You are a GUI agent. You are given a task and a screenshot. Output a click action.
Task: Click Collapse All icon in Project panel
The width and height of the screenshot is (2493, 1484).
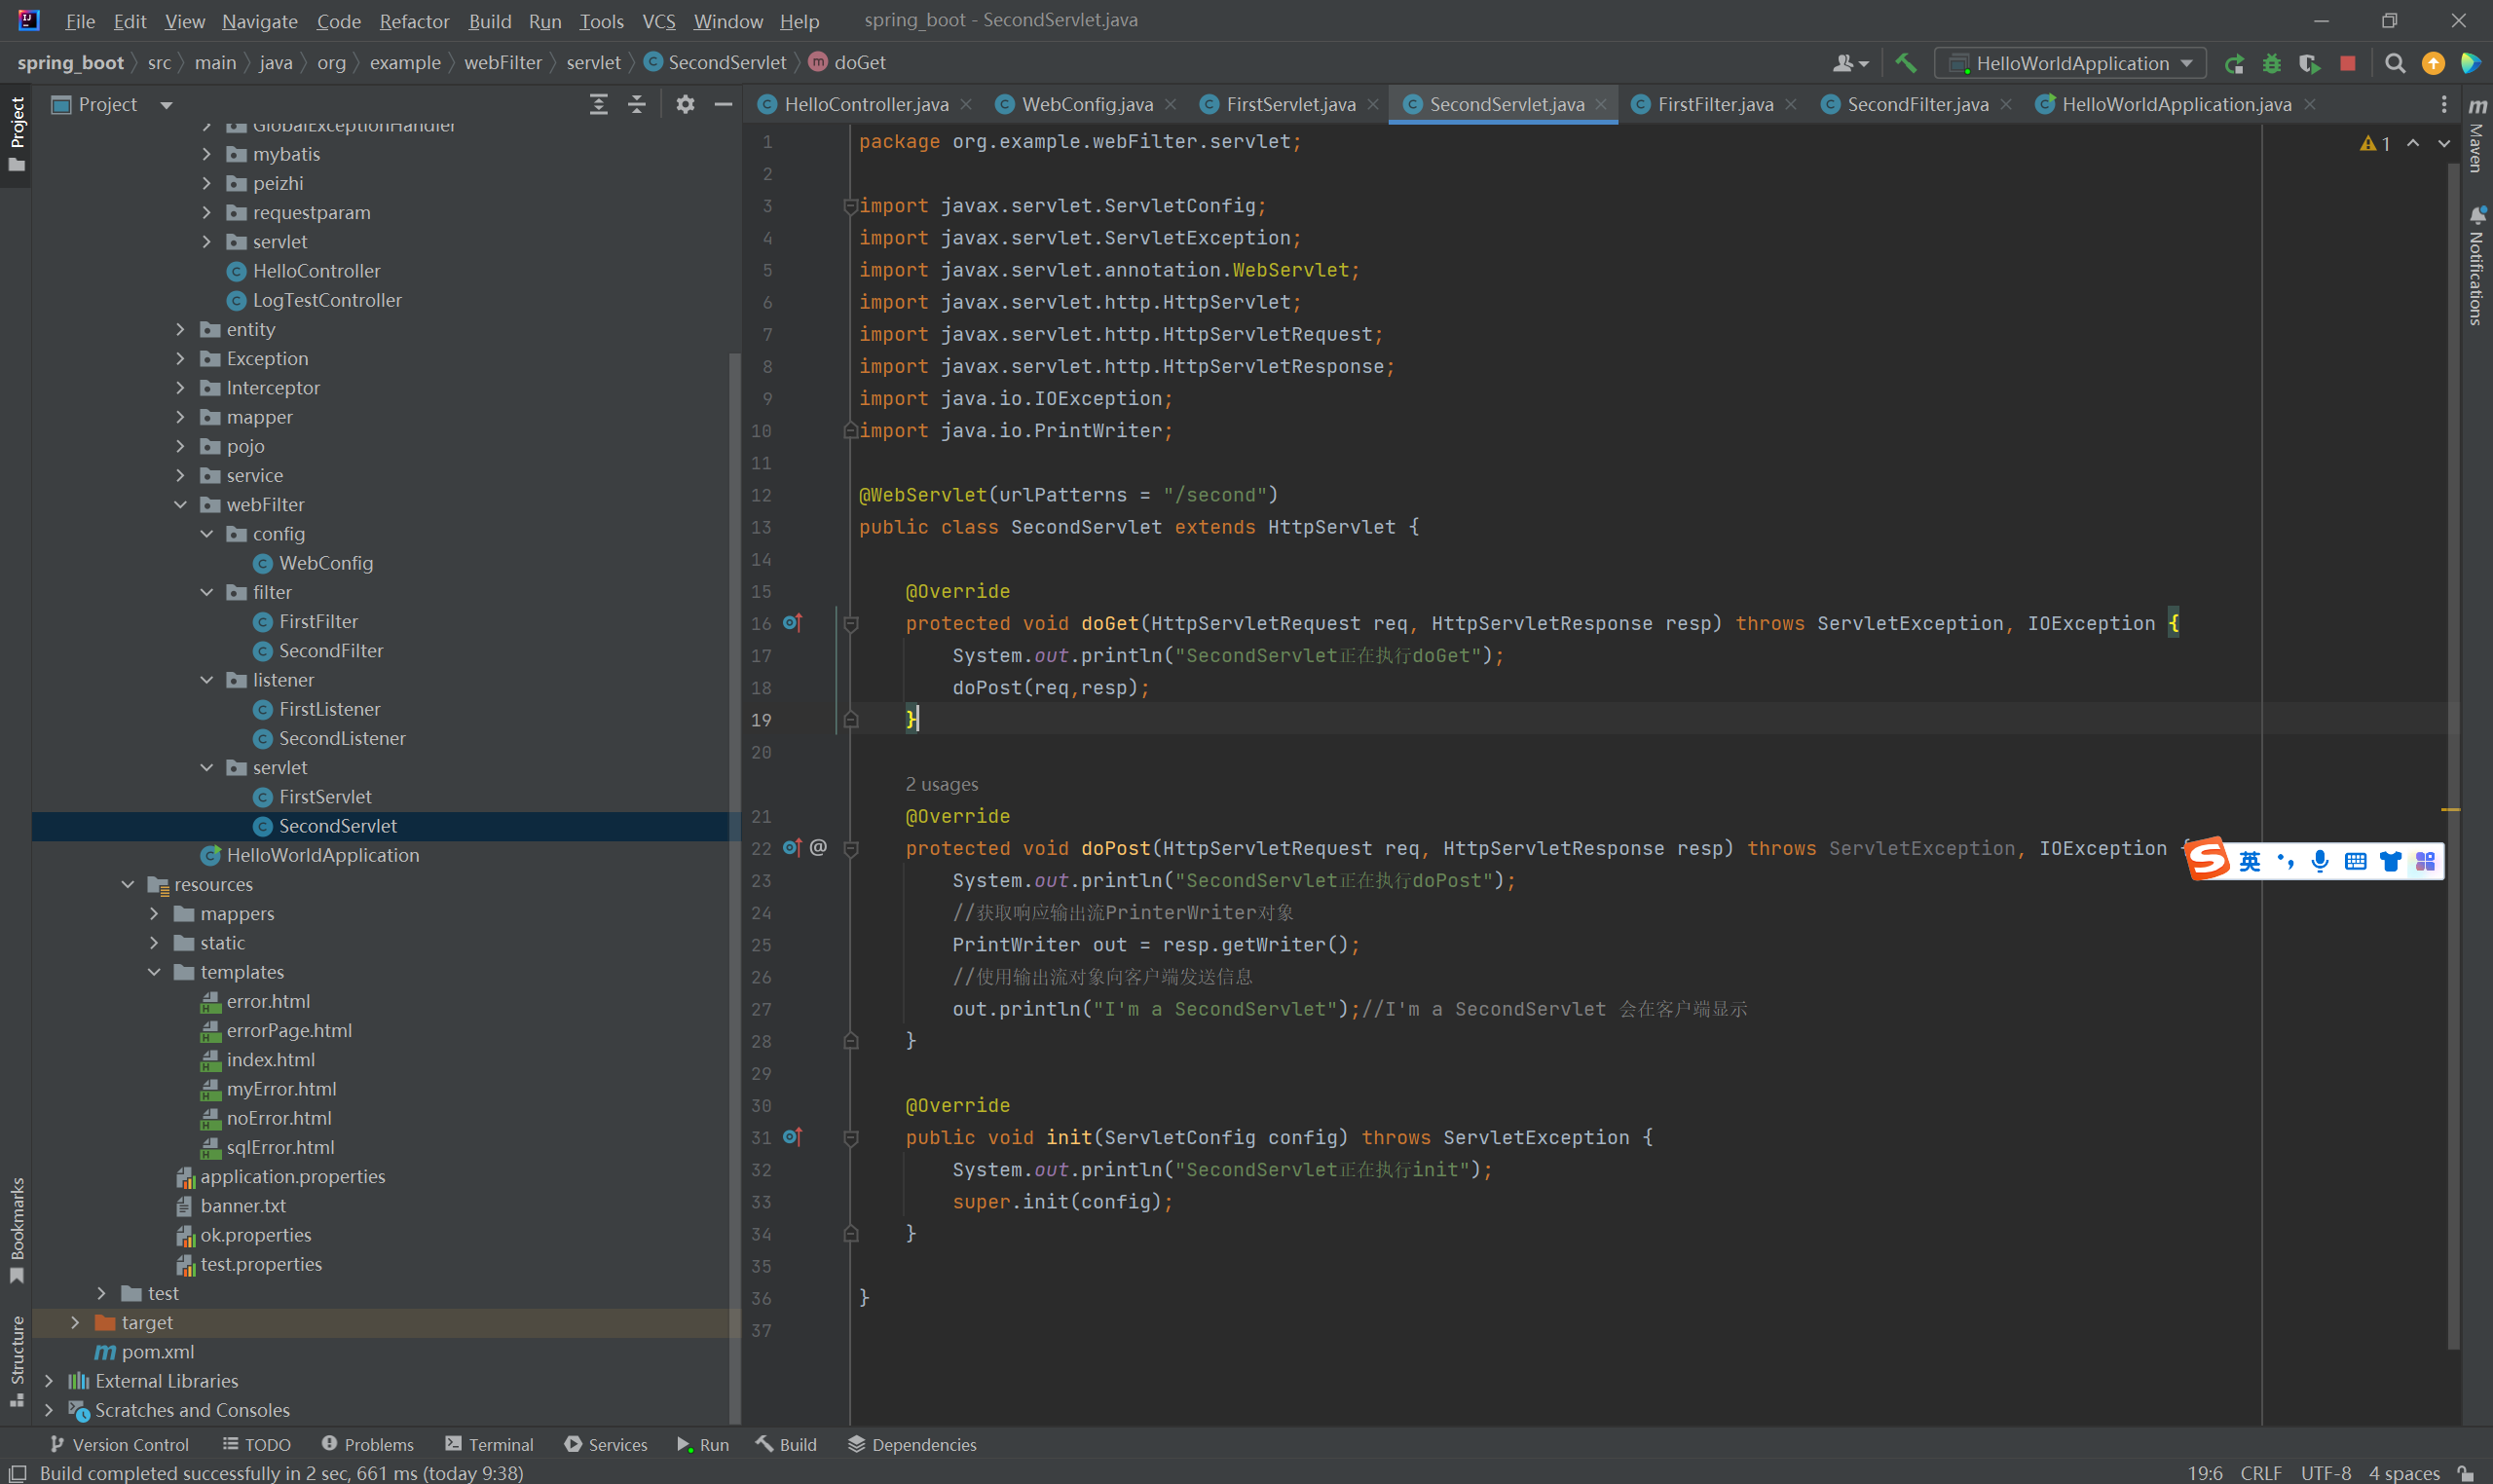click(636, 104)
